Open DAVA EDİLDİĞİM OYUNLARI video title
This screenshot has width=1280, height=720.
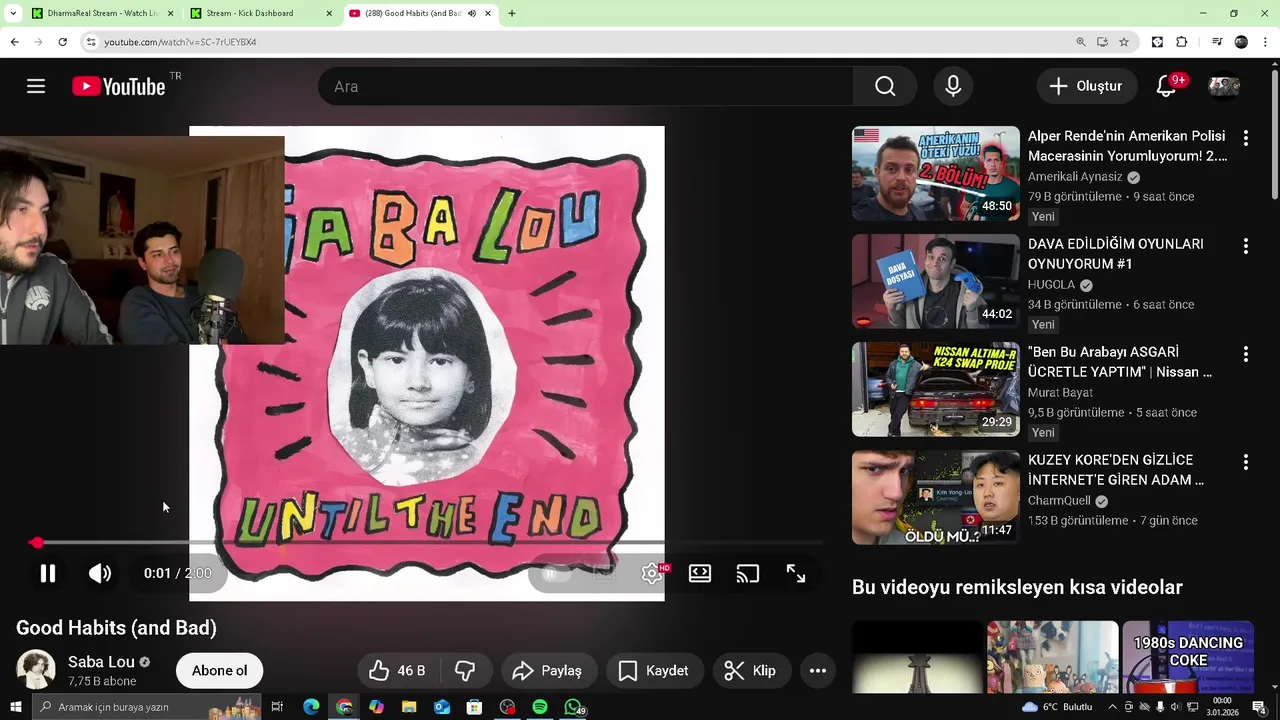(1116, 254)
